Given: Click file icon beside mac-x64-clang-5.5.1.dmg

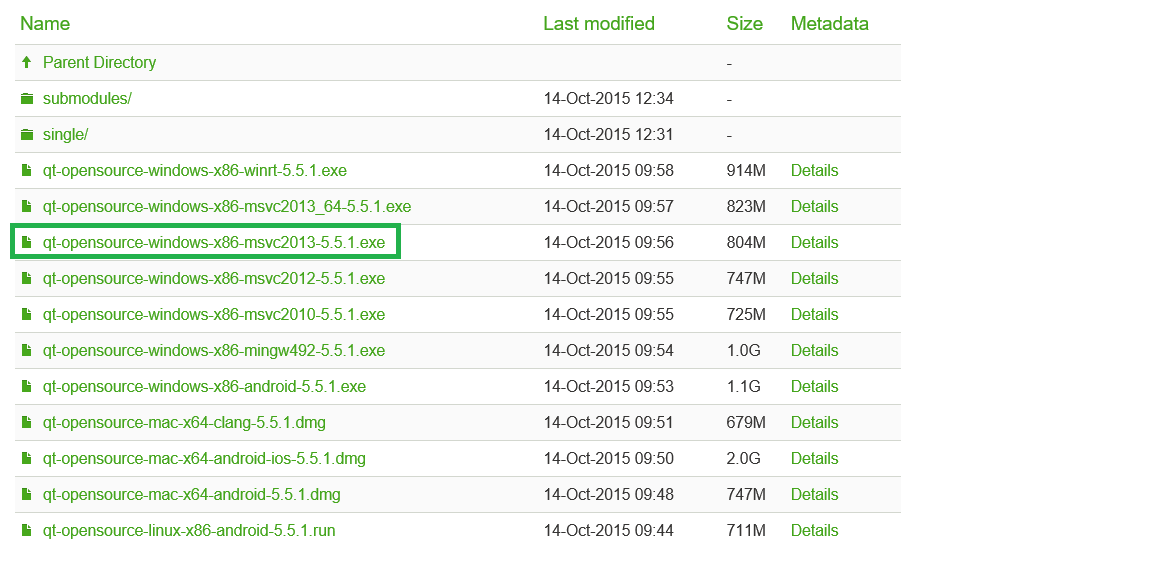Looking at the screenshot, I should [x=27, y=423].
